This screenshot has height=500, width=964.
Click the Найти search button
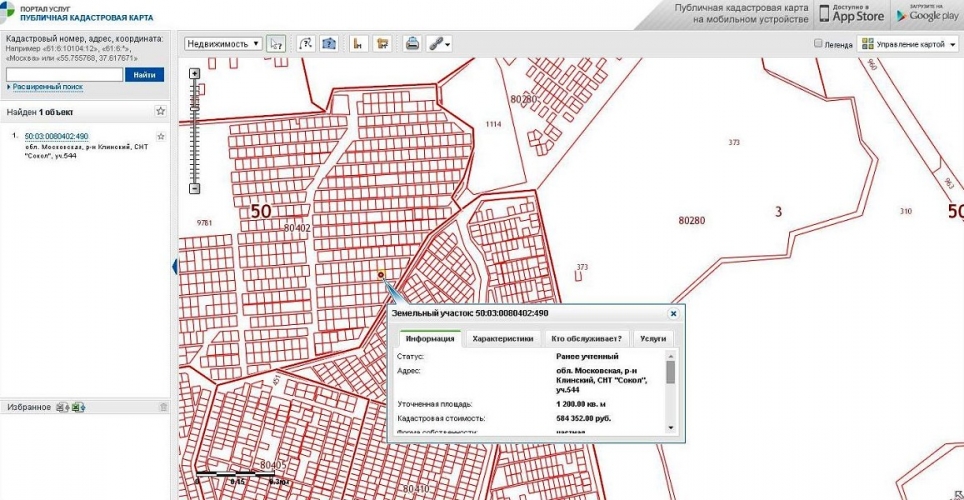click(x=144, y=74)
